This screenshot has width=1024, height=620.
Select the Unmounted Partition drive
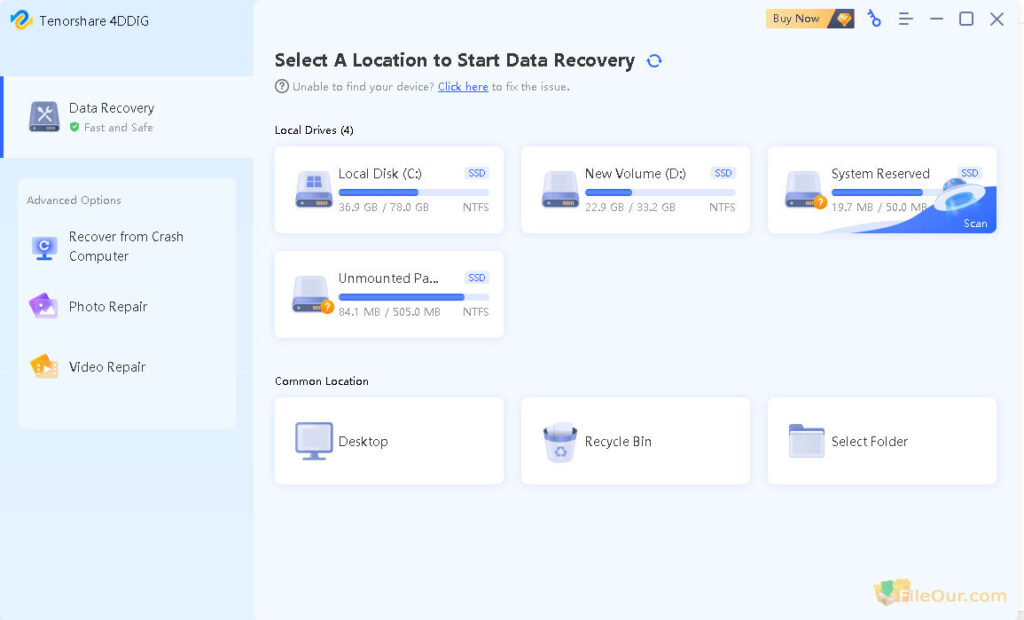coord(389,294)
